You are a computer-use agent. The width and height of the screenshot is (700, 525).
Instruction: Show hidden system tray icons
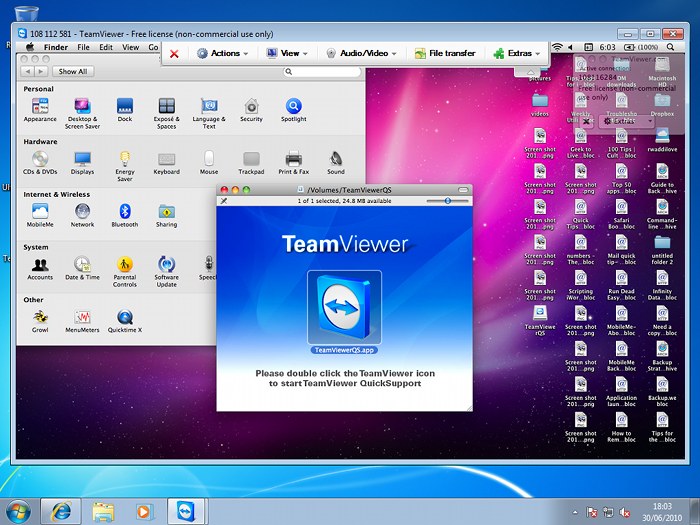point(575,512)
